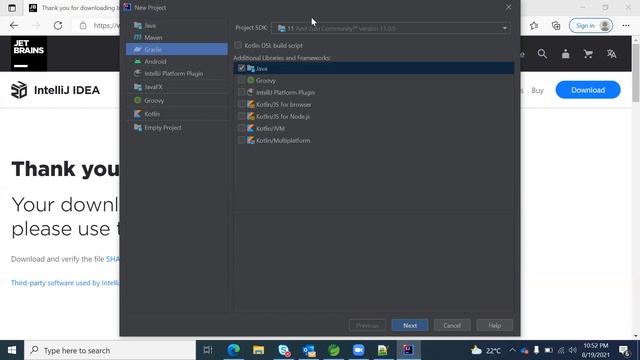Close the New Project dialog

point(509,7)
